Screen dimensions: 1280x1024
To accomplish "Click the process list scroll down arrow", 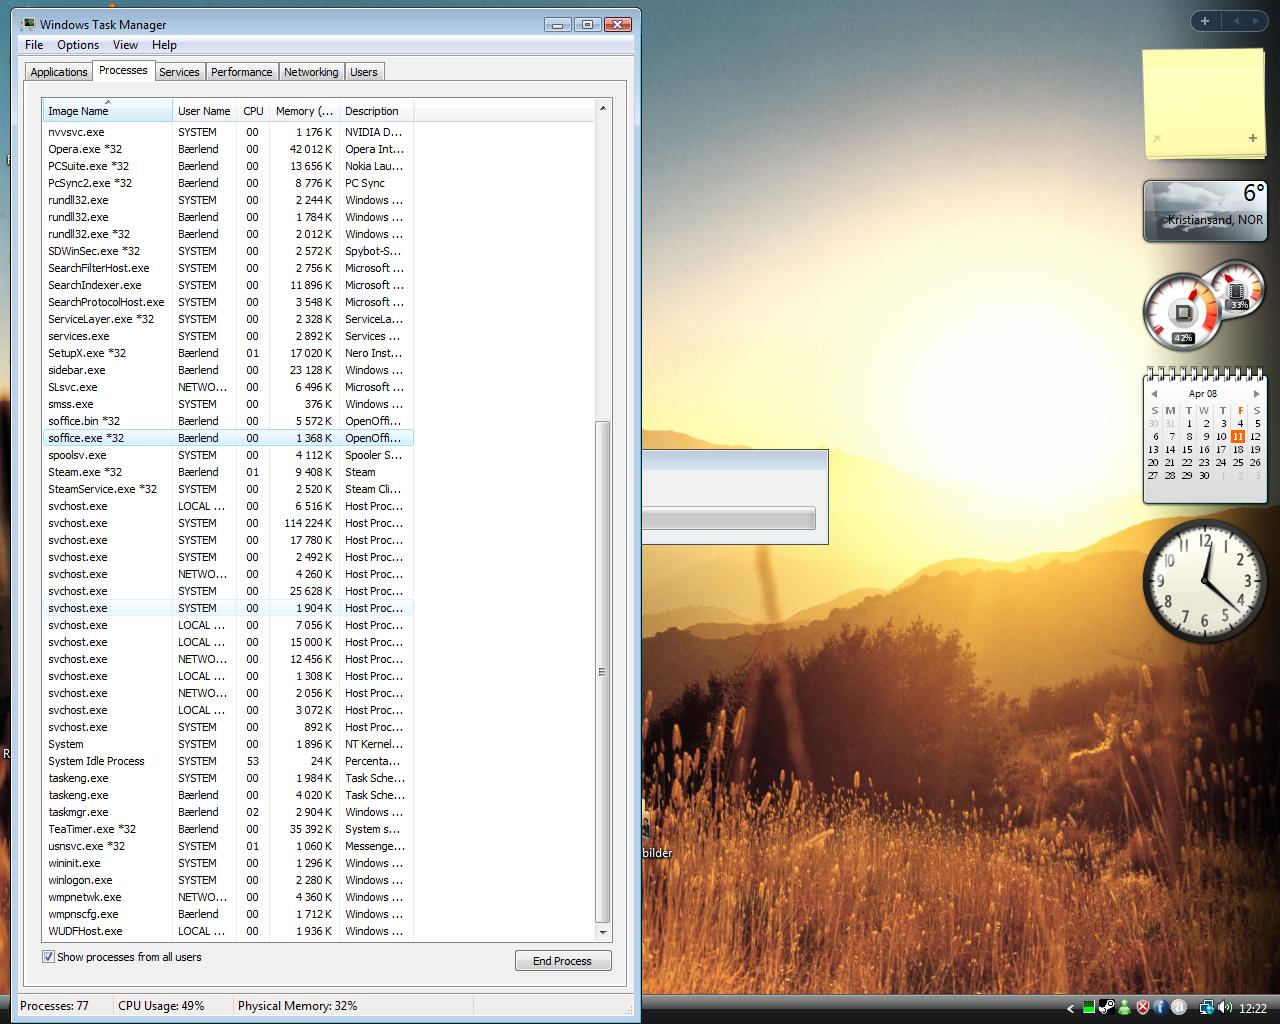I will (602, 932).
